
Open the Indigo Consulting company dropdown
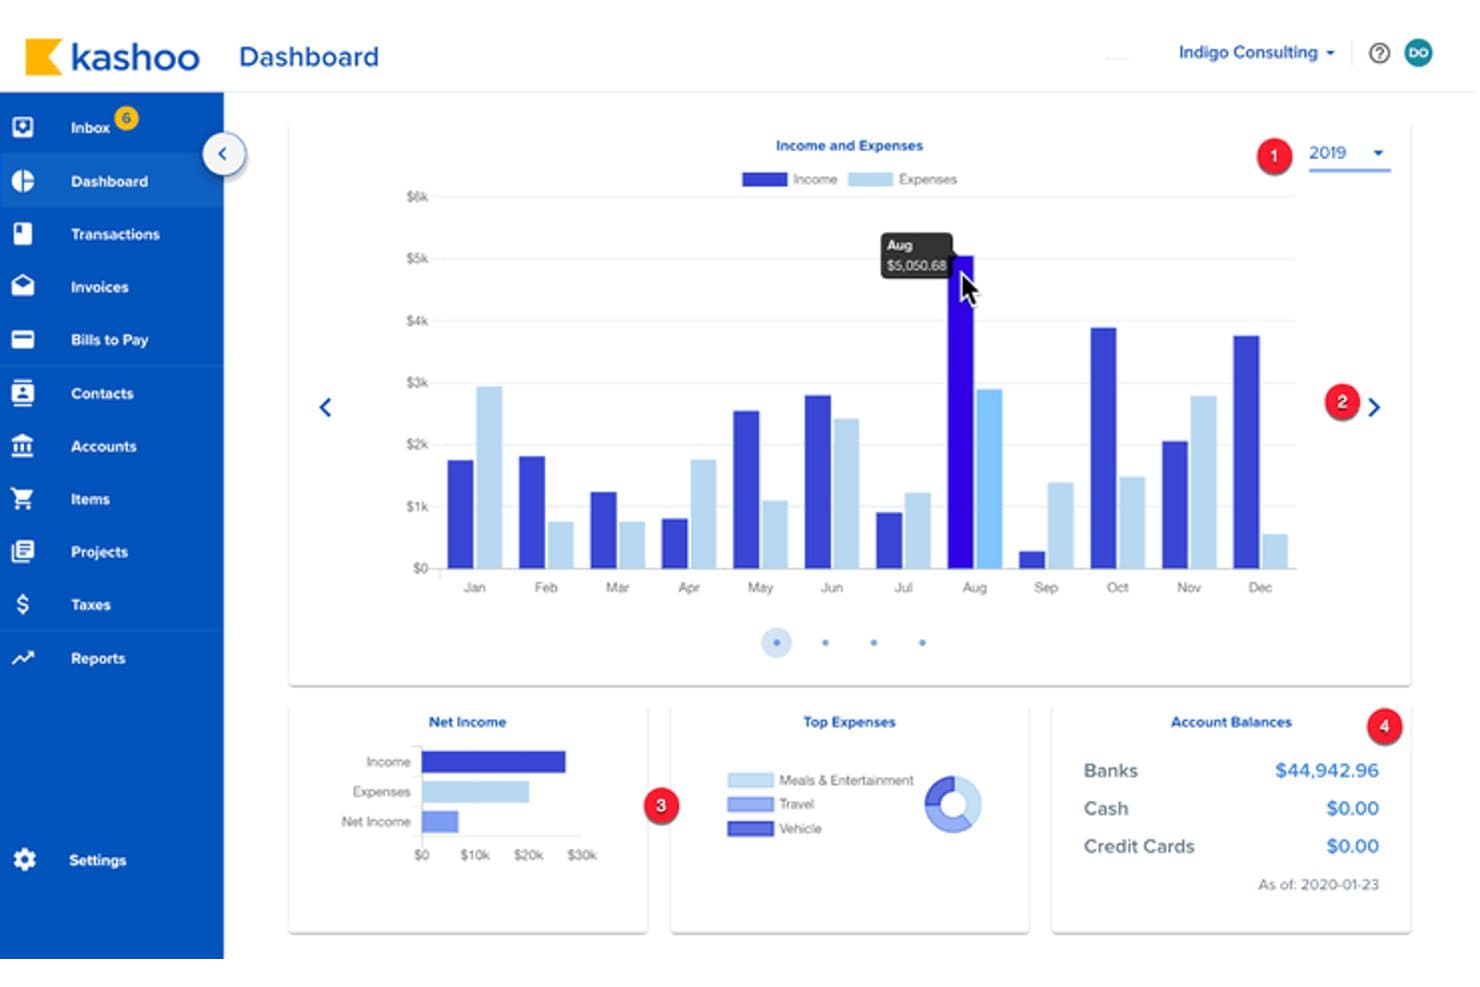tap(1256, 52)
